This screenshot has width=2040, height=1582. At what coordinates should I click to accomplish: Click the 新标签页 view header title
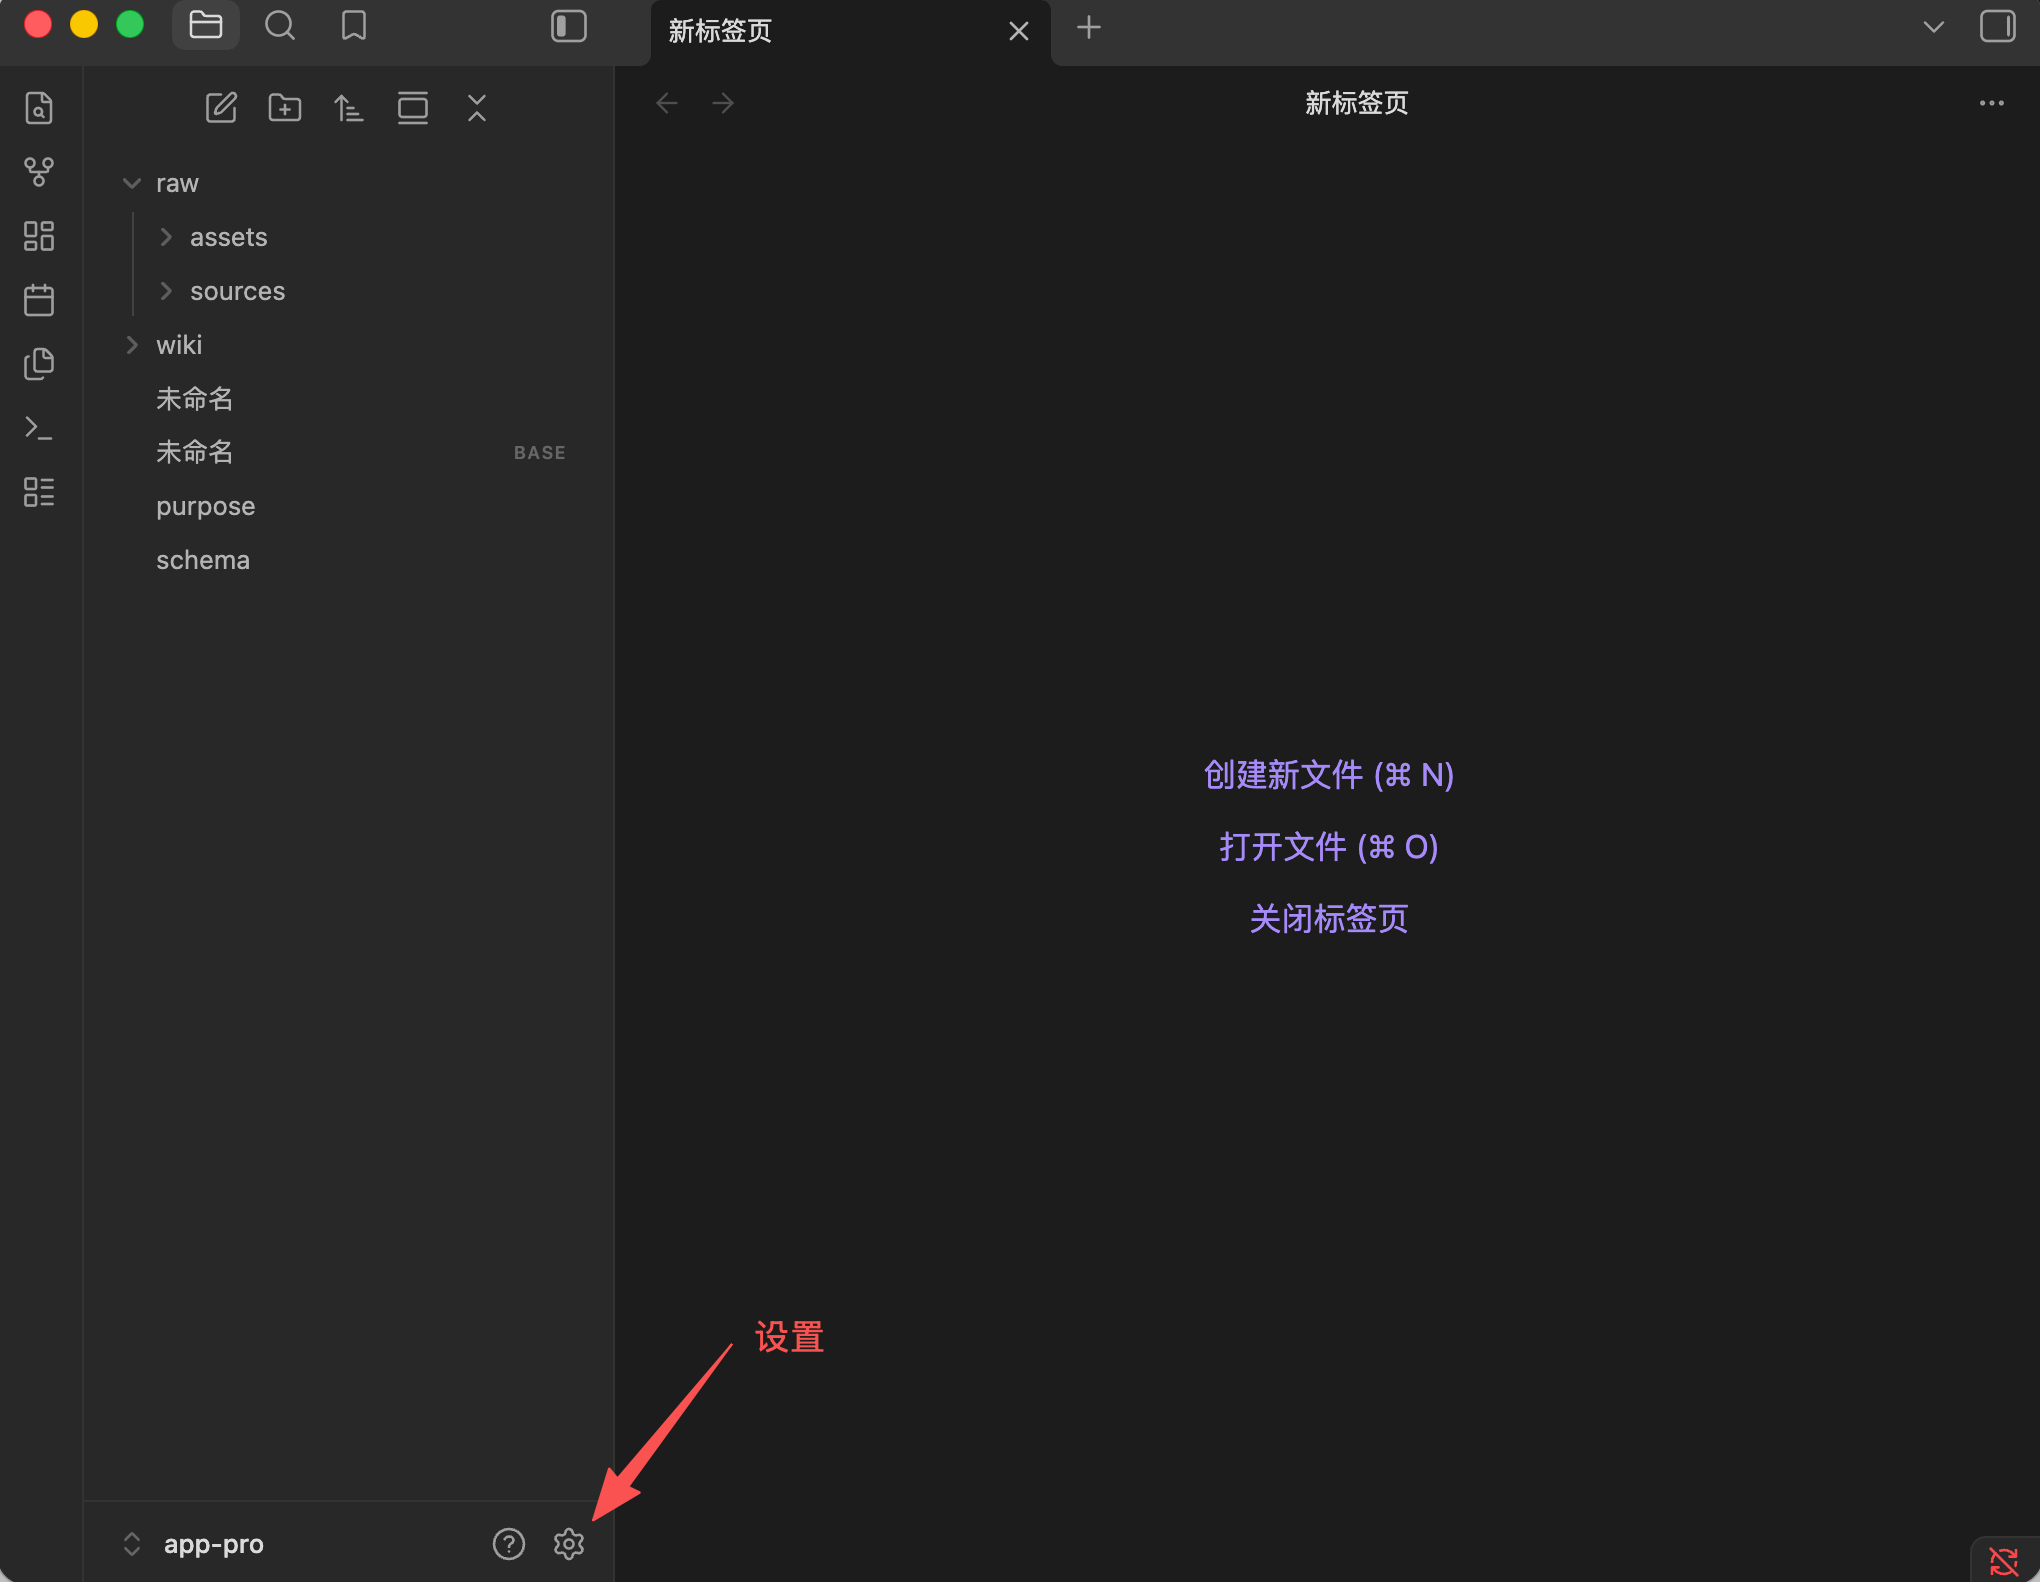point(1356,103)
